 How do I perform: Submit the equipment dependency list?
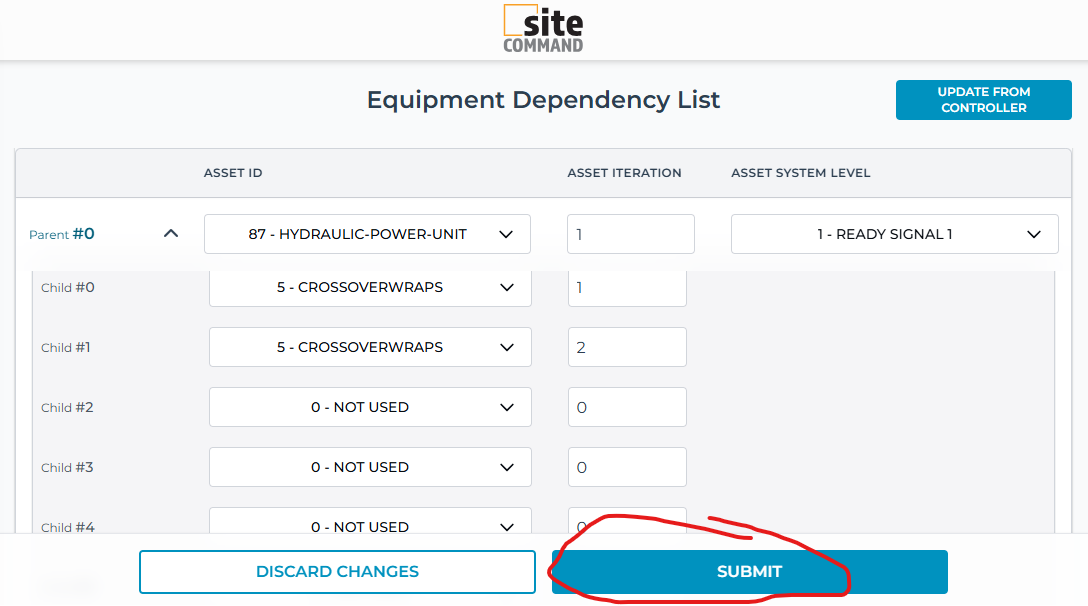749,572
